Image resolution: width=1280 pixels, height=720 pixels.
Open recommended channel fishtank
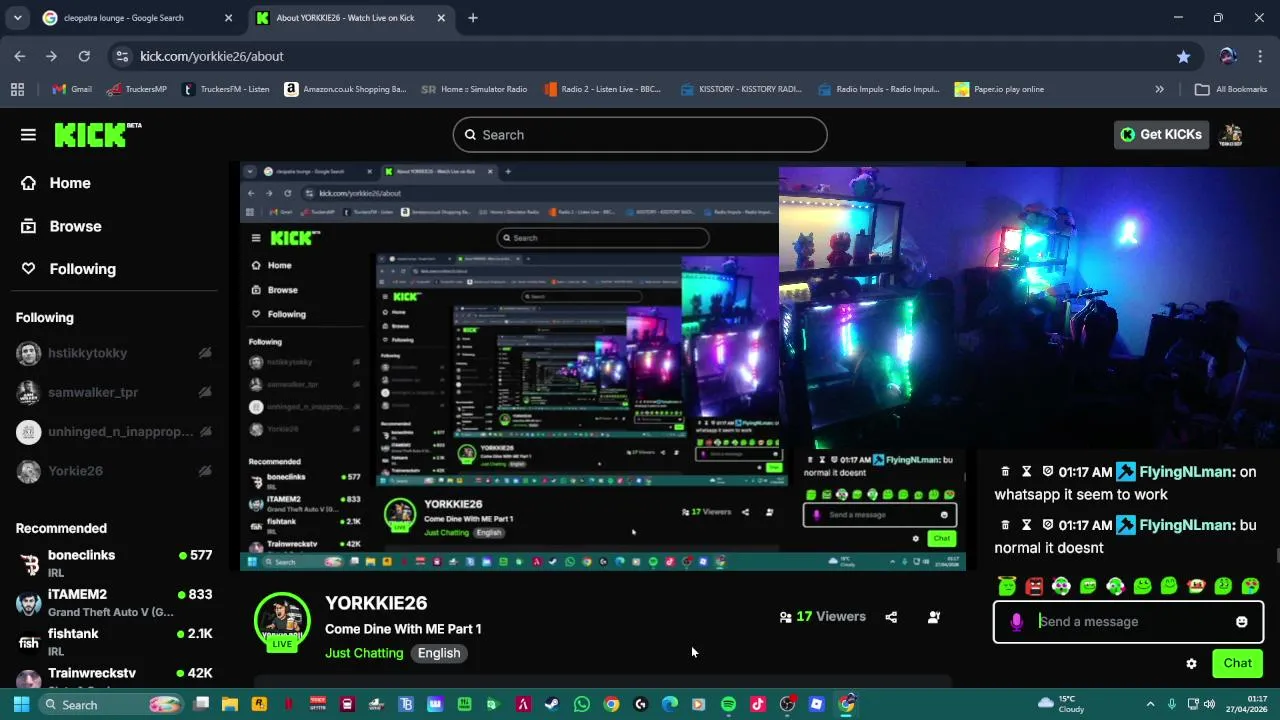tap(114, 641)
